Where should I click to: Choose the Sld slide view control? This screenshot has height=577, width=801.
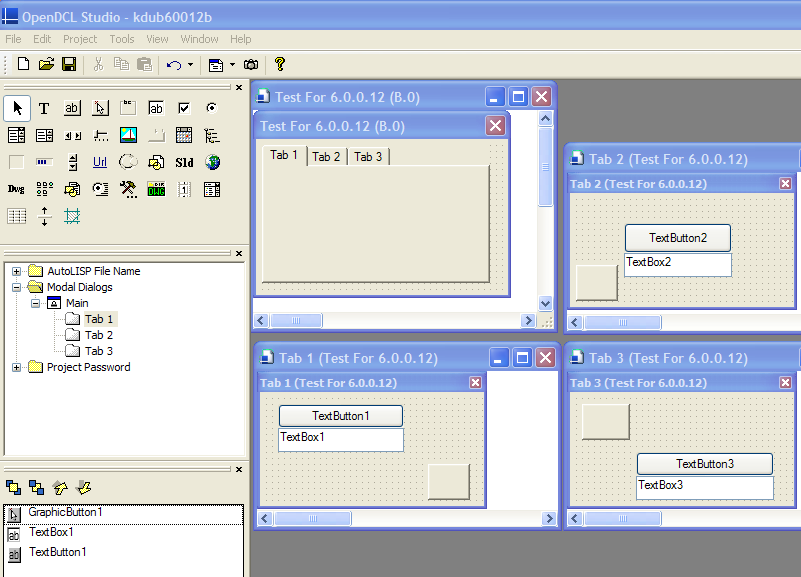tap(184, 162)
